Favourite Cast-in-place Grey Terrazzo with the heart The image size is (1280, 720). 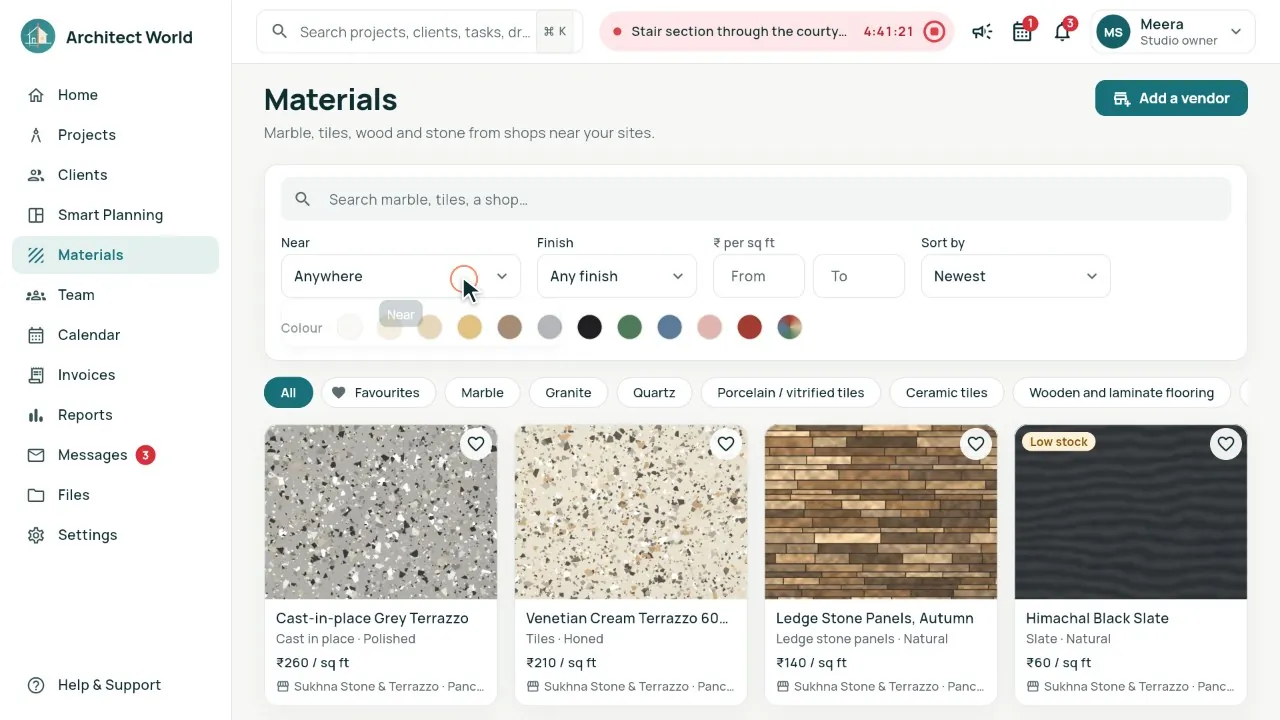[476, 444]
